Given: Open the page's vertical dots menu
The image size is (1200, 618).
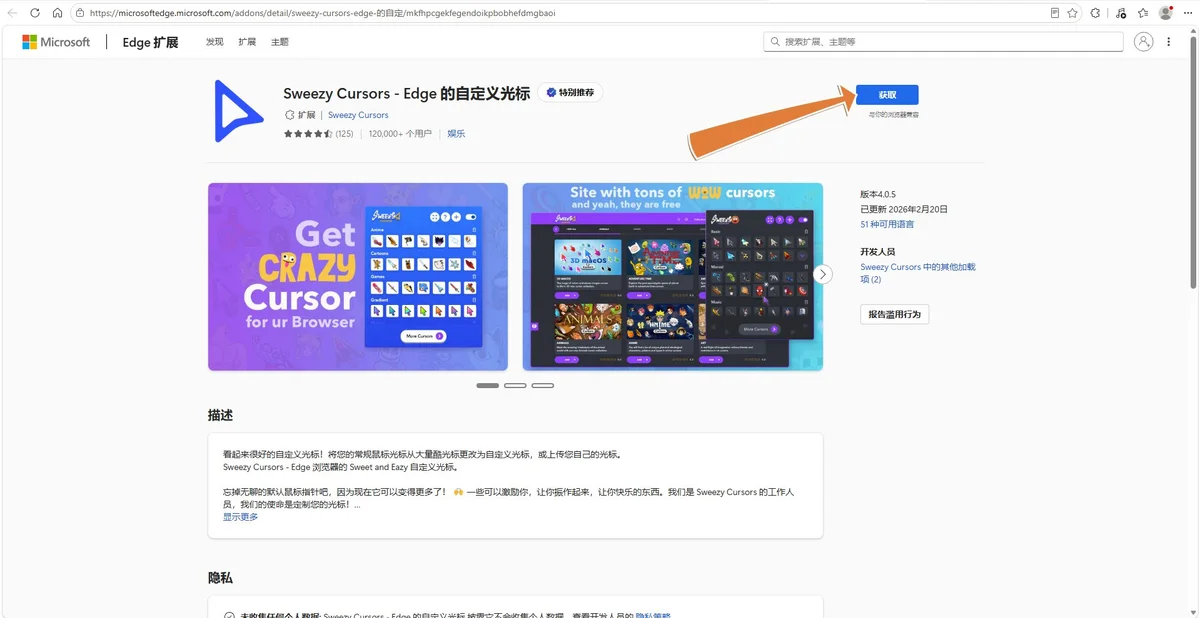Looking at the screenshot, I should click(x=1169, y=42).
